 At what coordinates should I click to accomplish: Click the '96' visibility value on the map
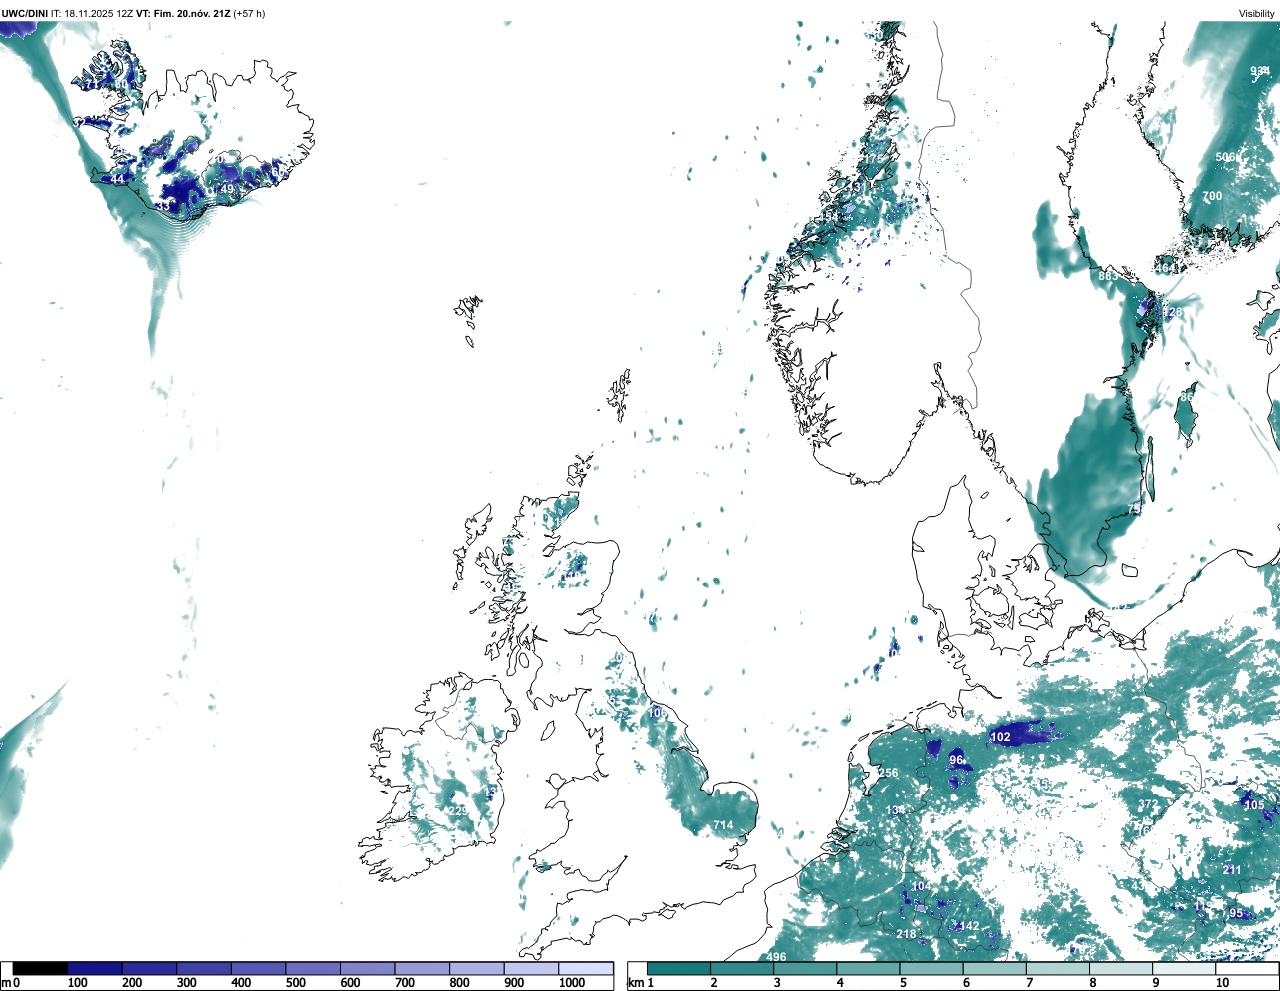(x=956, y=760)
